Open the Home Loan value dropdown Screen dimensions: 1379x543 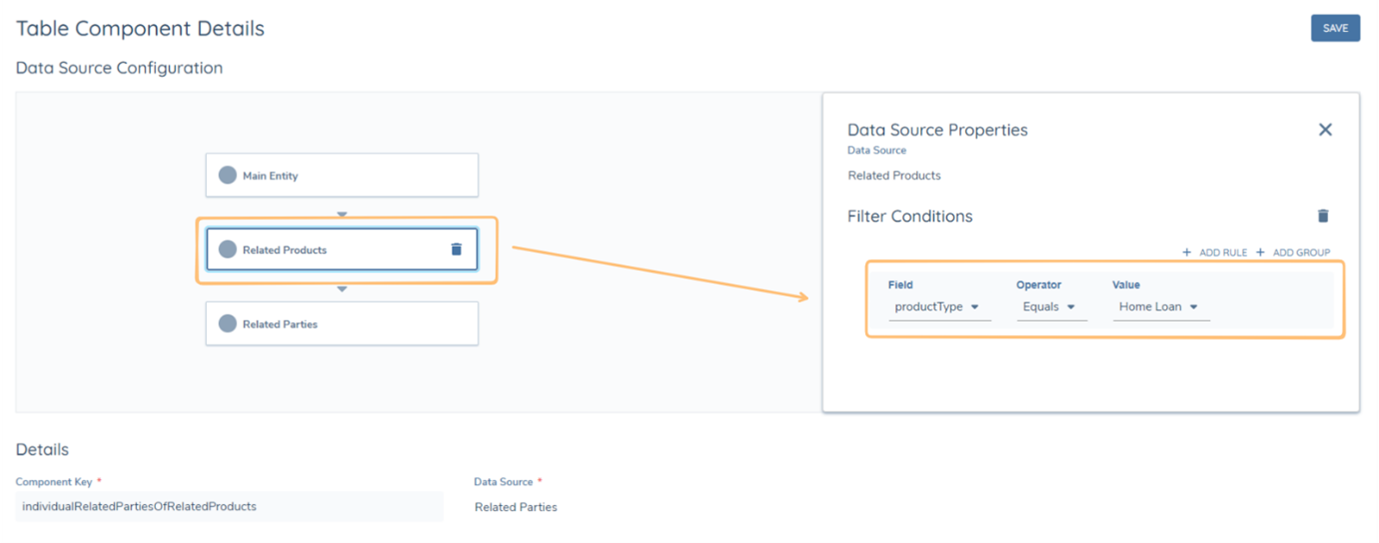[1159, 307]
